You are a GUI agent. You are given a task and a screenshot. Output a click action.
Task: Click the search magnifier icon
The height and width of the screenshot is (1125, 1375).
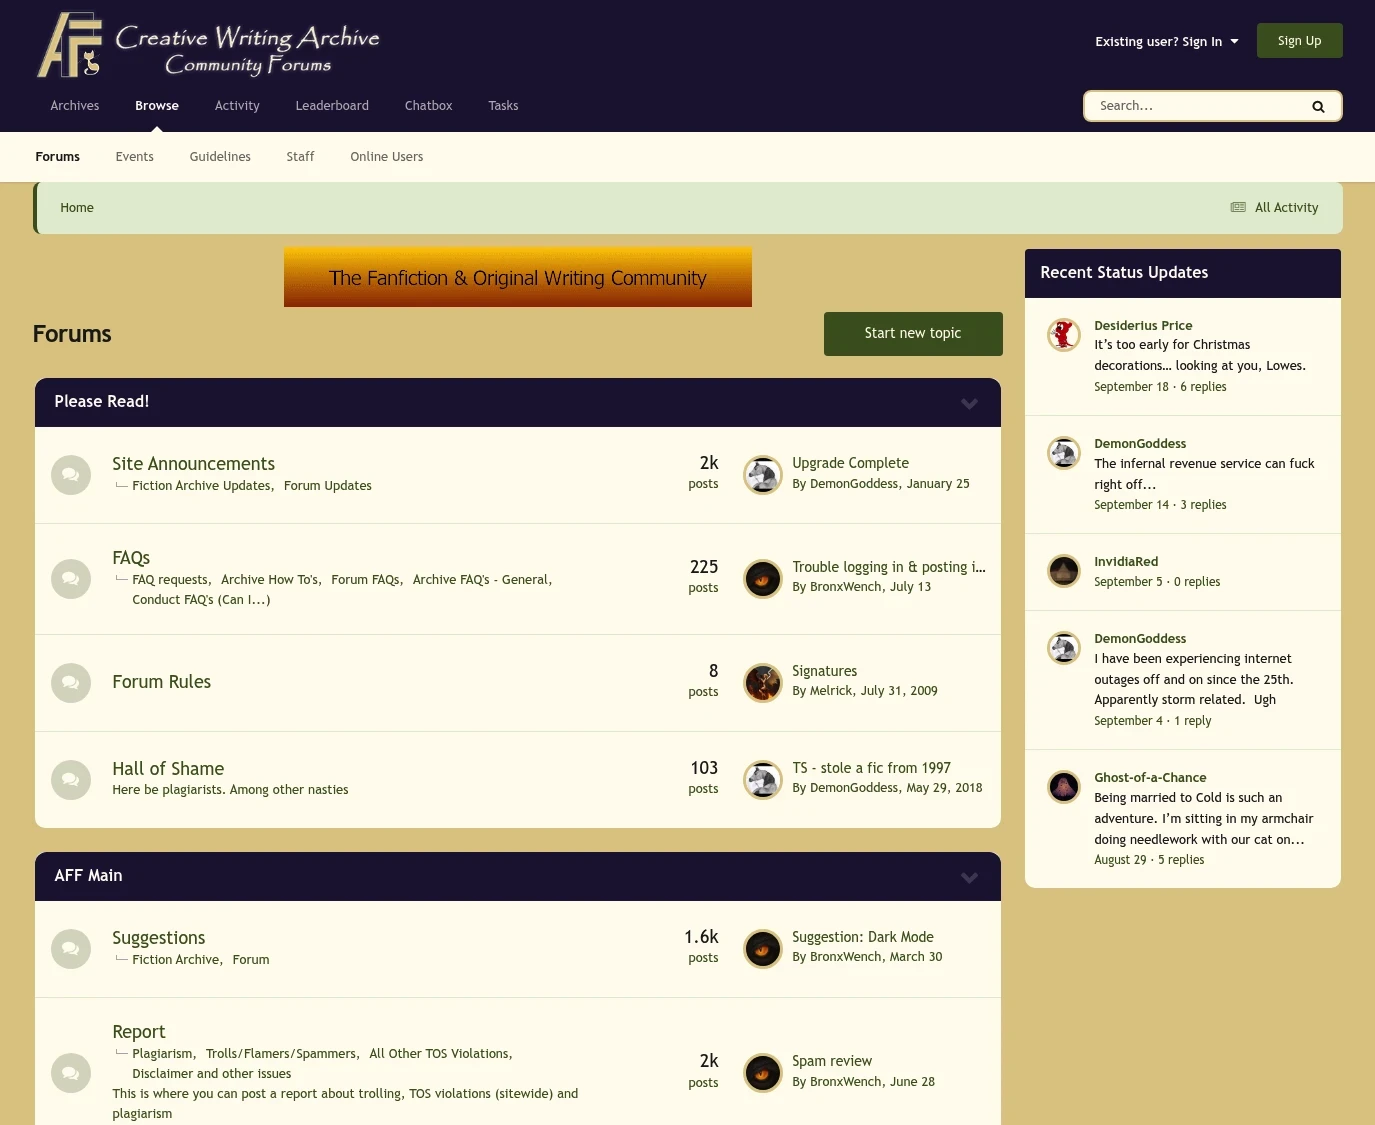(x=1318, y=107)
